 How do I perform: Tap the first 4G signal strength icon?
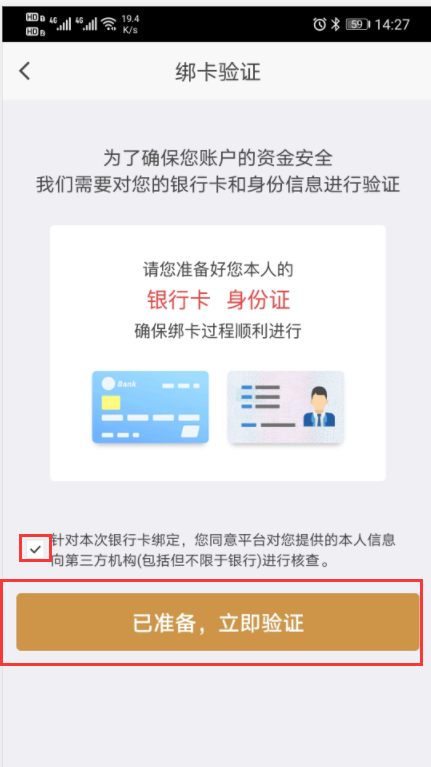(60, 23)
